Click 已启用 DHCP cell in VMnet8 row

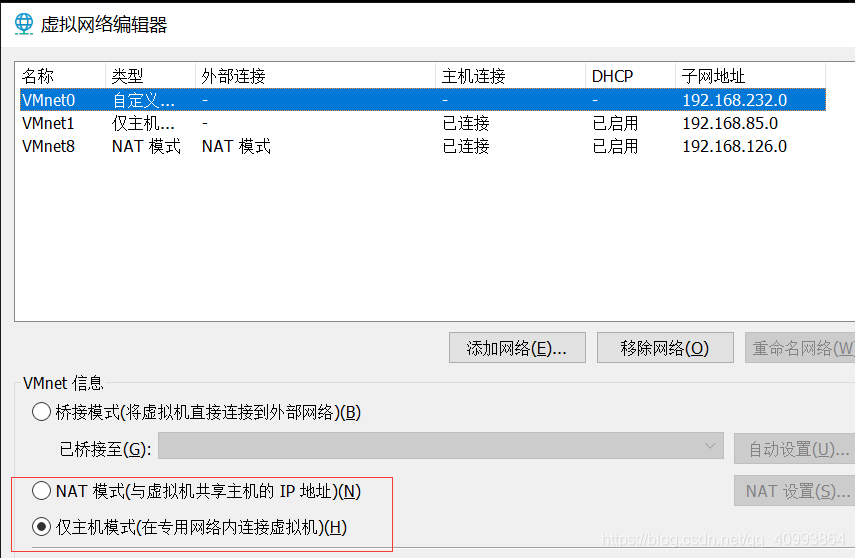point(615,146)
